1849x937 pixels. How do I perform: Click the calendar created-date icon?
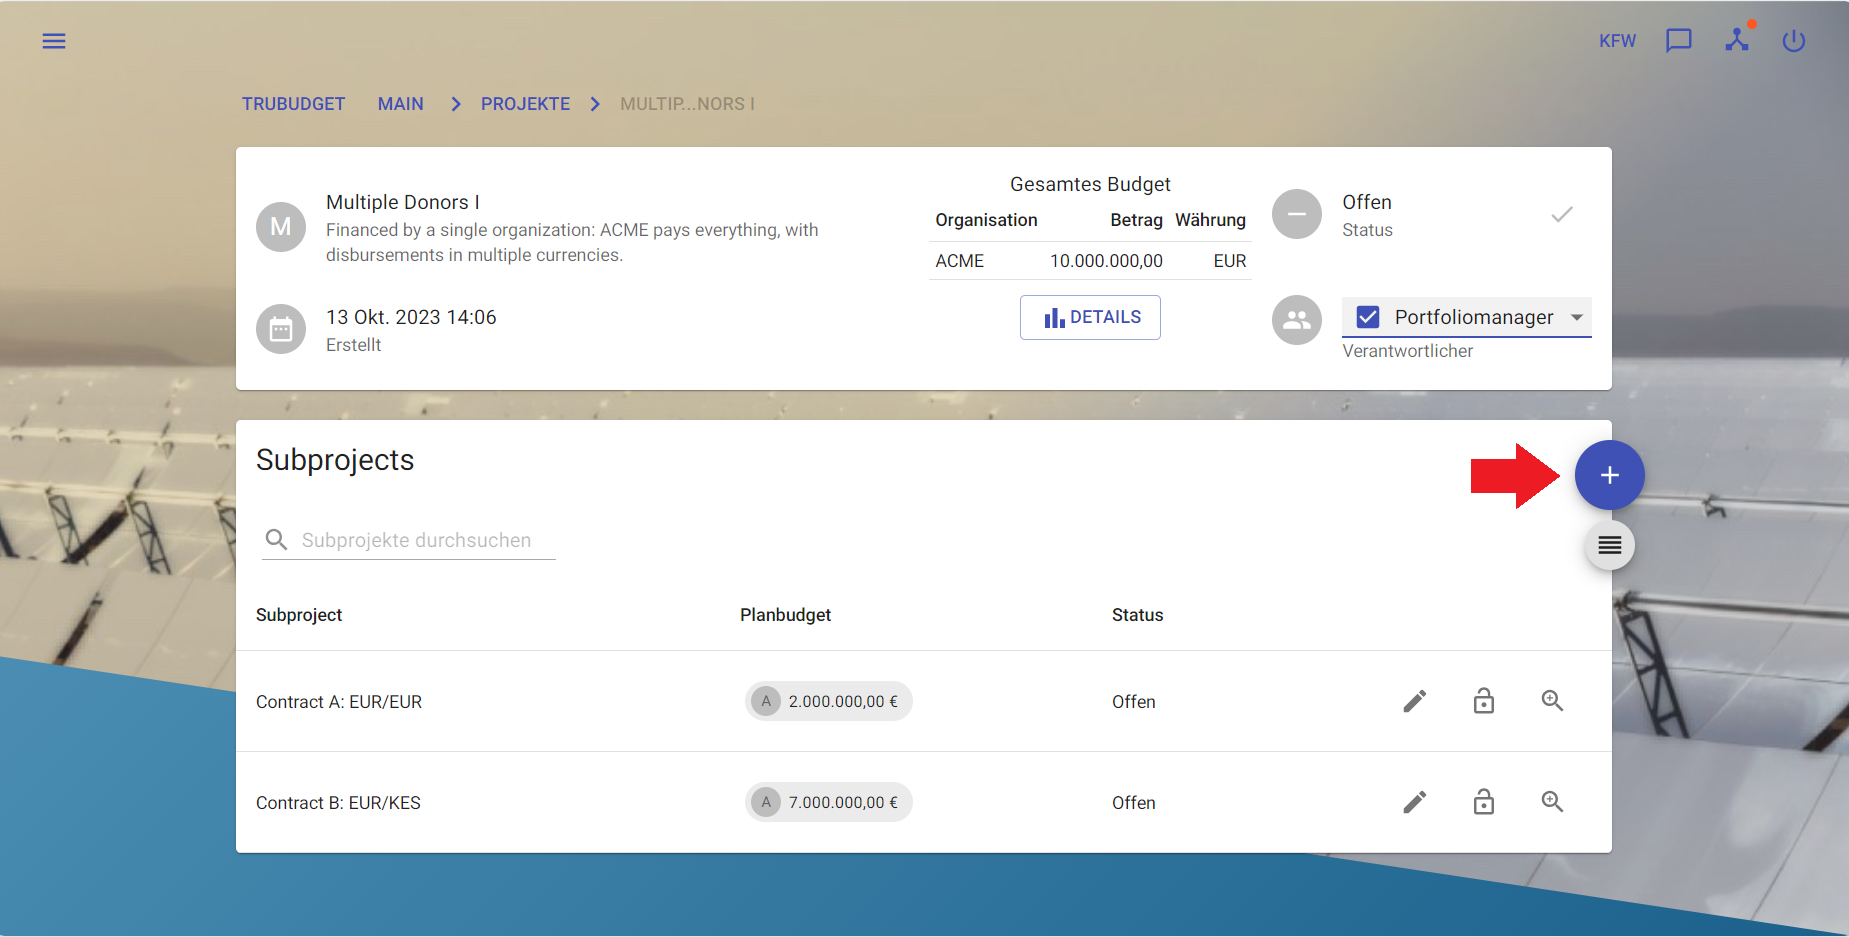[281, 329]
